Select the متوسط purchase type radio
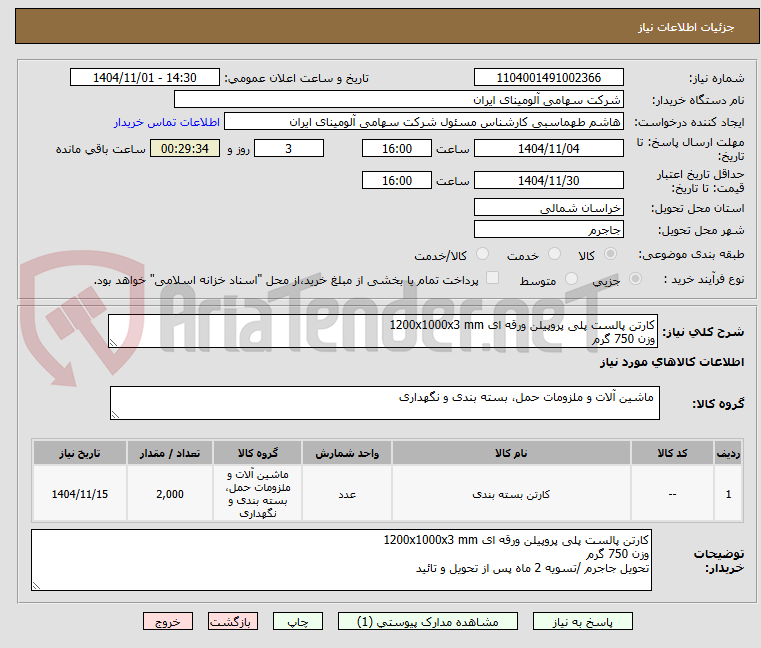Image resolution: width=761 pixels, height=648 pixels. 571,279
